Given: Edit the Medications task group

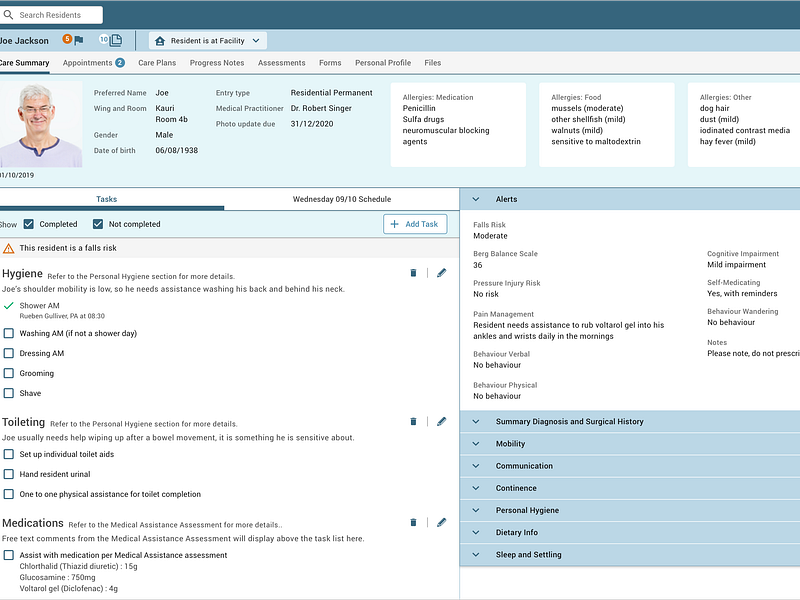Looking at the screenshot, I should 441,522.
